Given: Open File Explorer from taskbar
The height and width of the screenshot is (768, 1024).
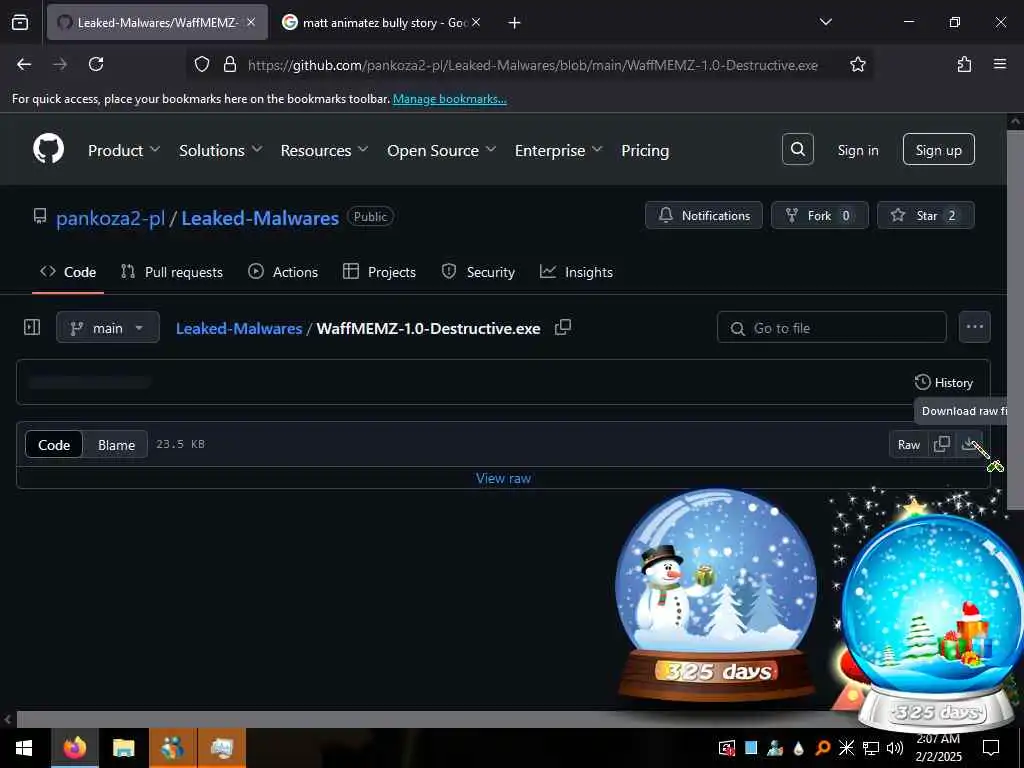Looking at the screenshot, I should coord(123,748).
